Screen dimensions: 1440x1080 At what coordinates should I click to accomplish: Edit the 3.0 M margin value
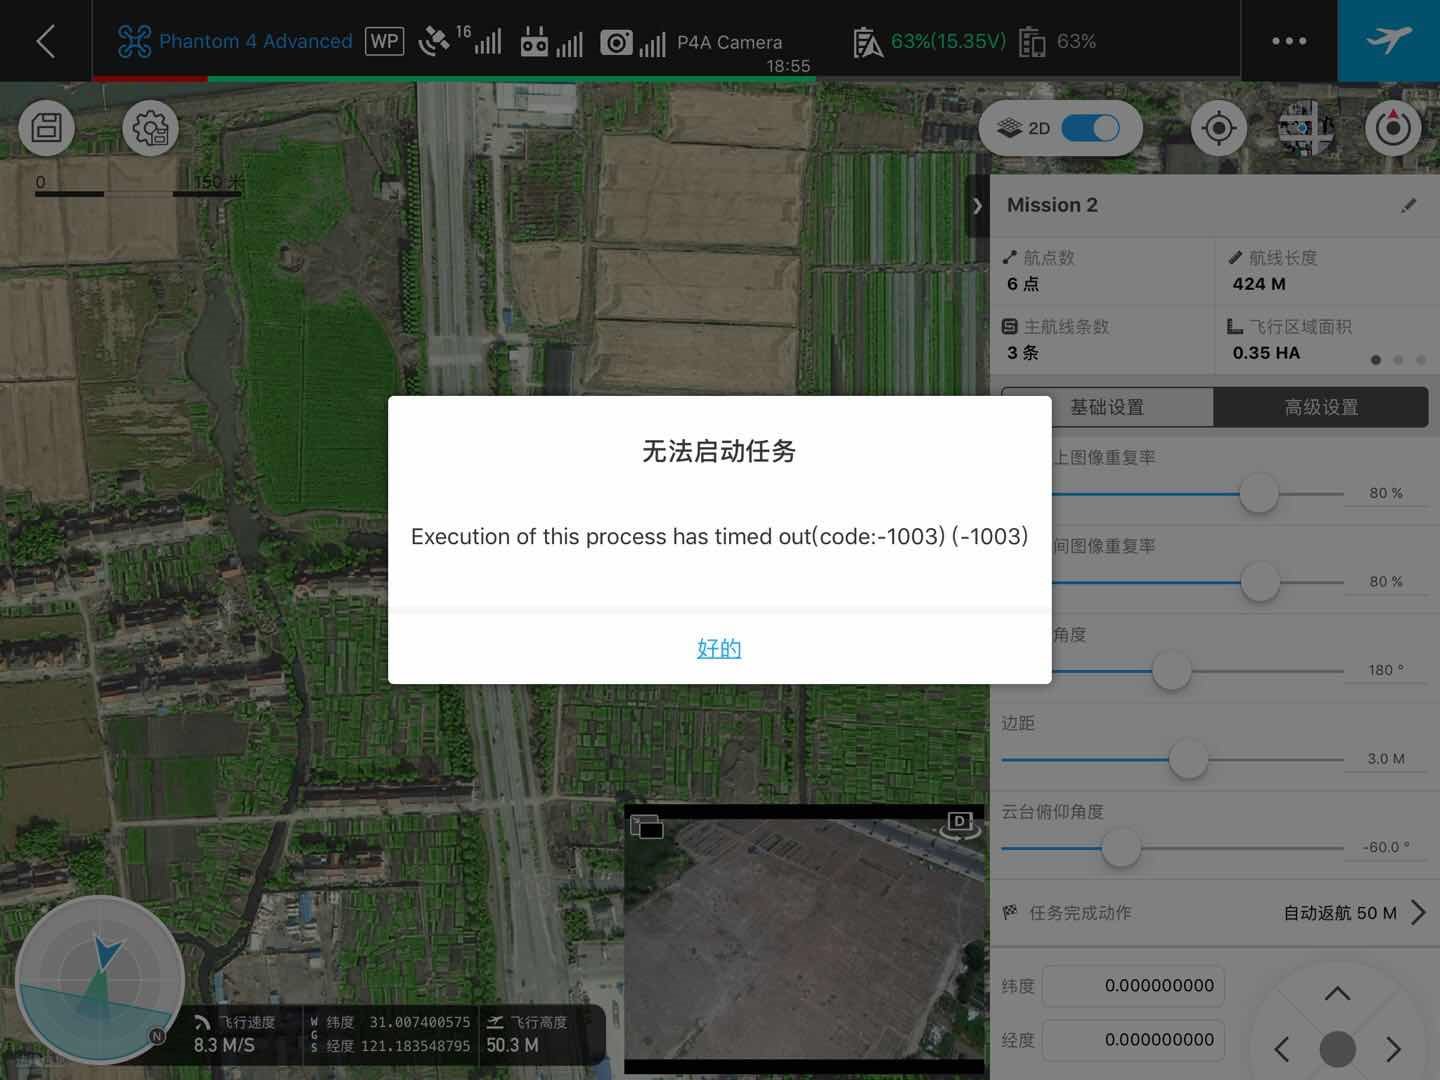(x=1386, y=759)
